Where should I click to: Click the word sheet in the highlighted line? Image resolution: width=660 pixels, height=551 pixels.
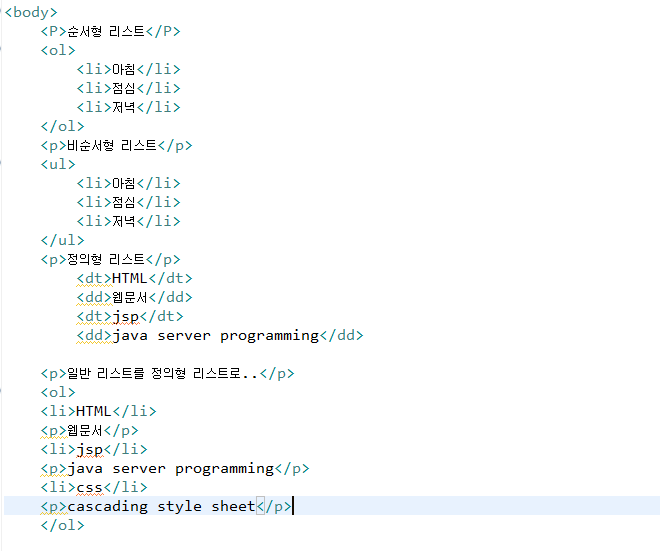click(233, 506)
